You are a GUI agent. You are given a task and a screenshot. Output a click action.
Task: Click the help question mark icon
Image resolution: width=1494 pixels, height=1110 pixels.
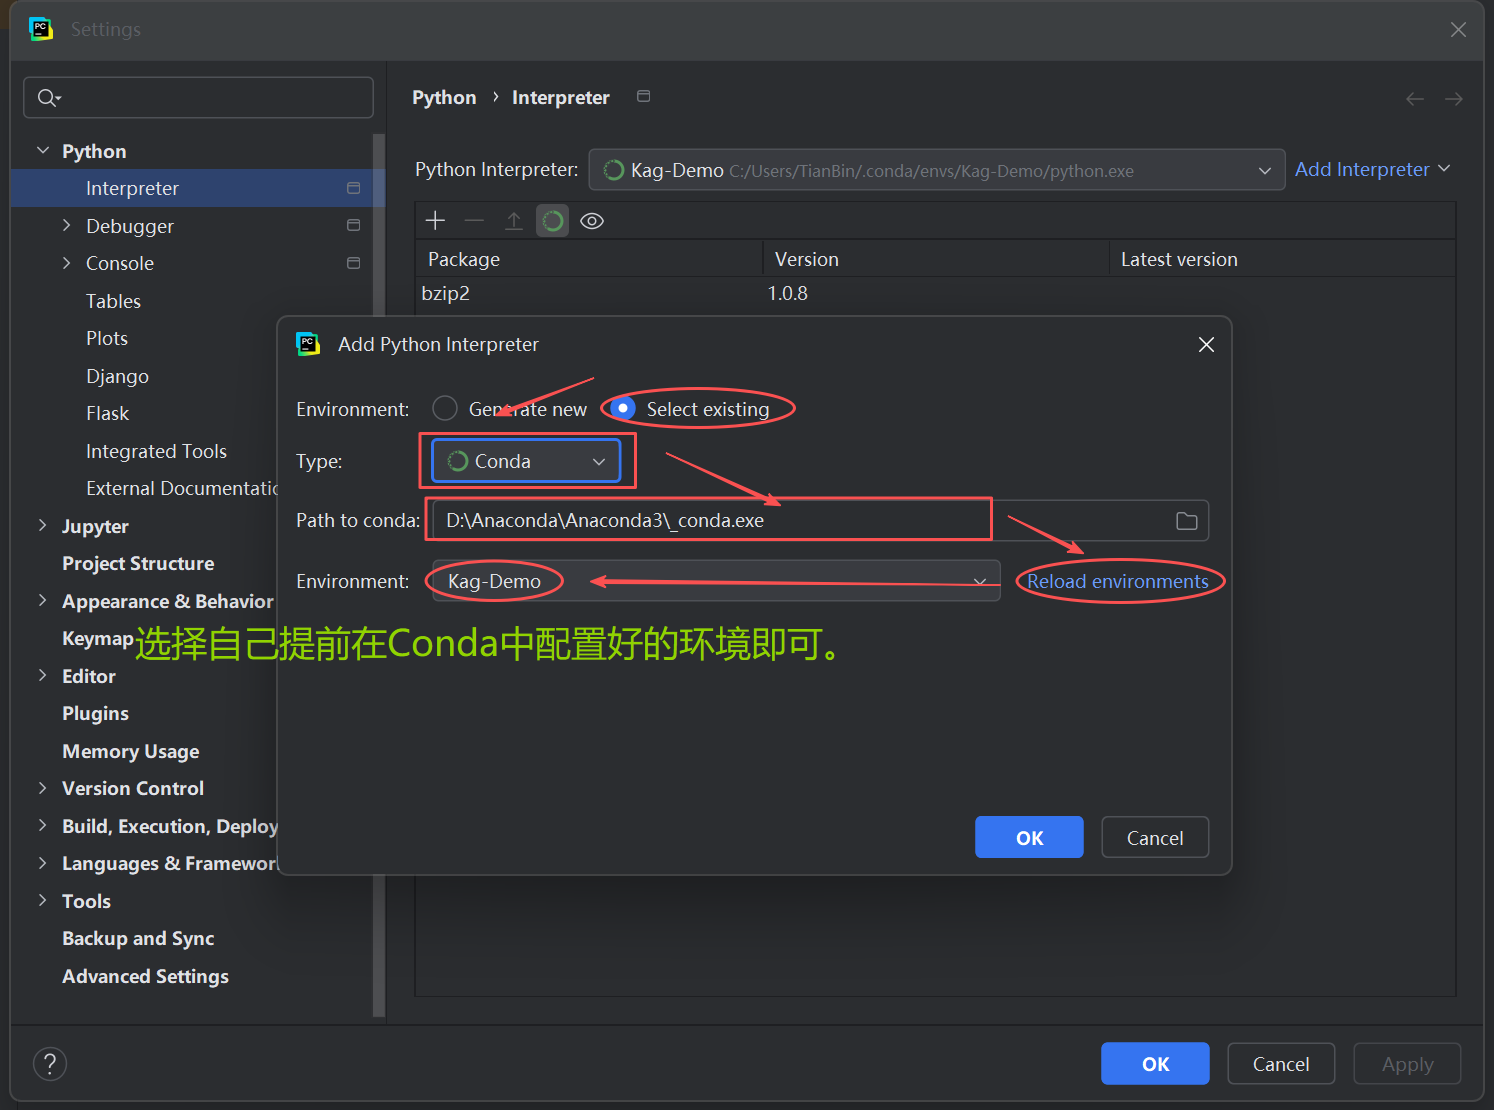(50, 1063)
